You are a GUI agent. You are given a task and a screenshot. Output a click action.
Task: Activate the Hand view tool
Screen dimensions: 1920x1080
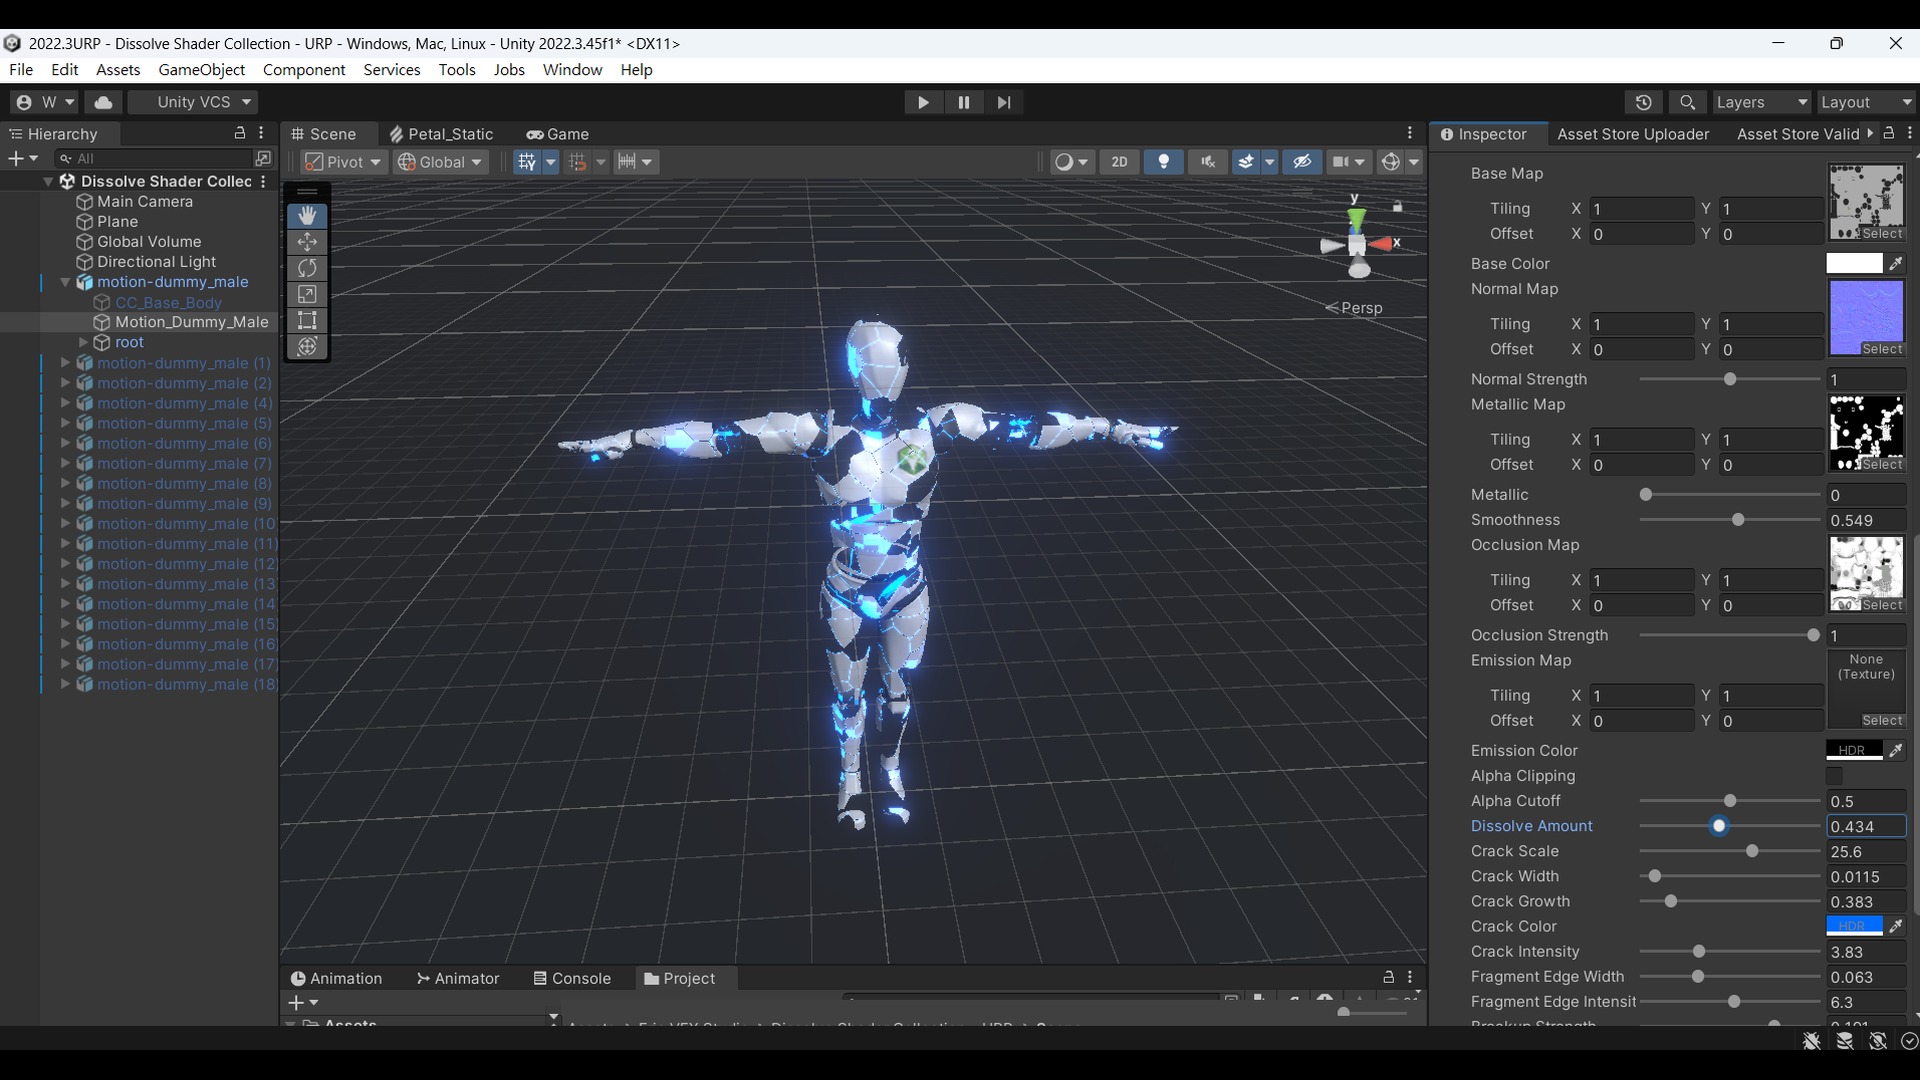pos(307,216)
